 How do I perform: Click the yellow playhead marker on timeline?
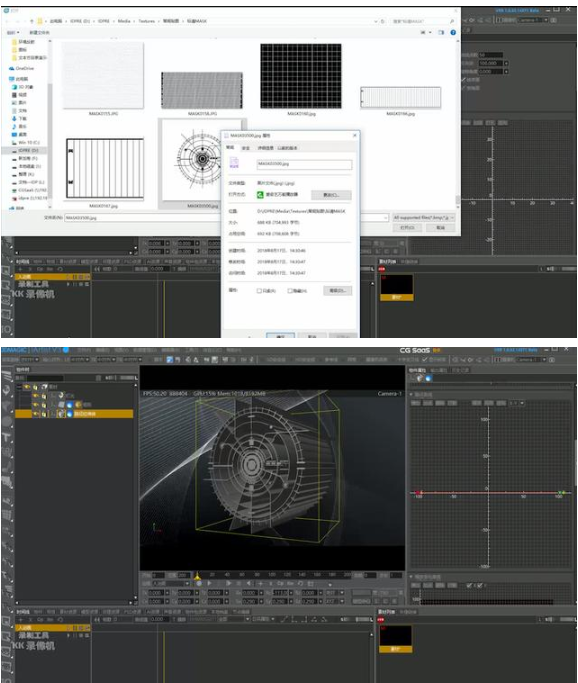click(x=197, y=577)
